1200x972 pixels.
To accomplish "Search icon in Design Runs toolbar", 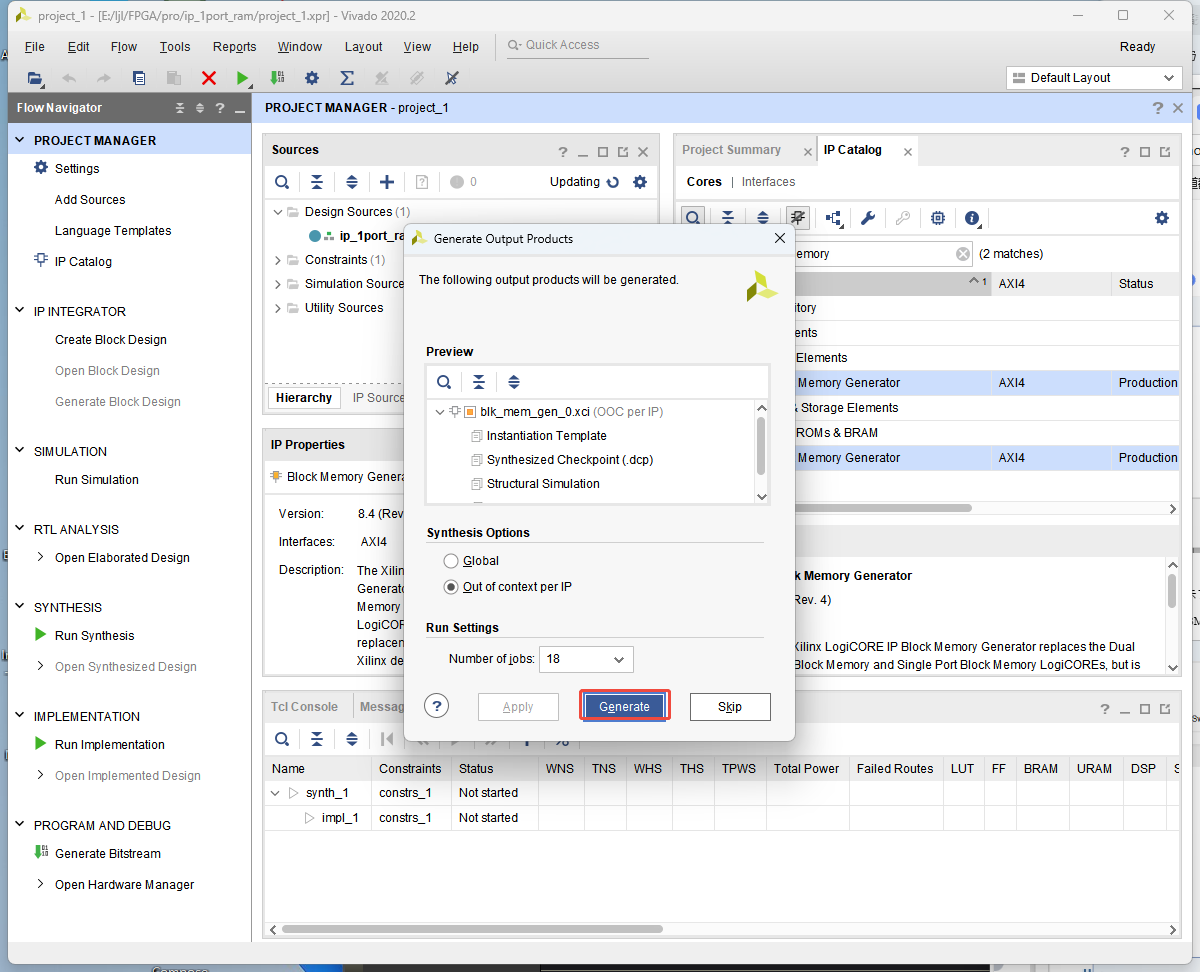I will pyautogui.click(x=283, y=739).
